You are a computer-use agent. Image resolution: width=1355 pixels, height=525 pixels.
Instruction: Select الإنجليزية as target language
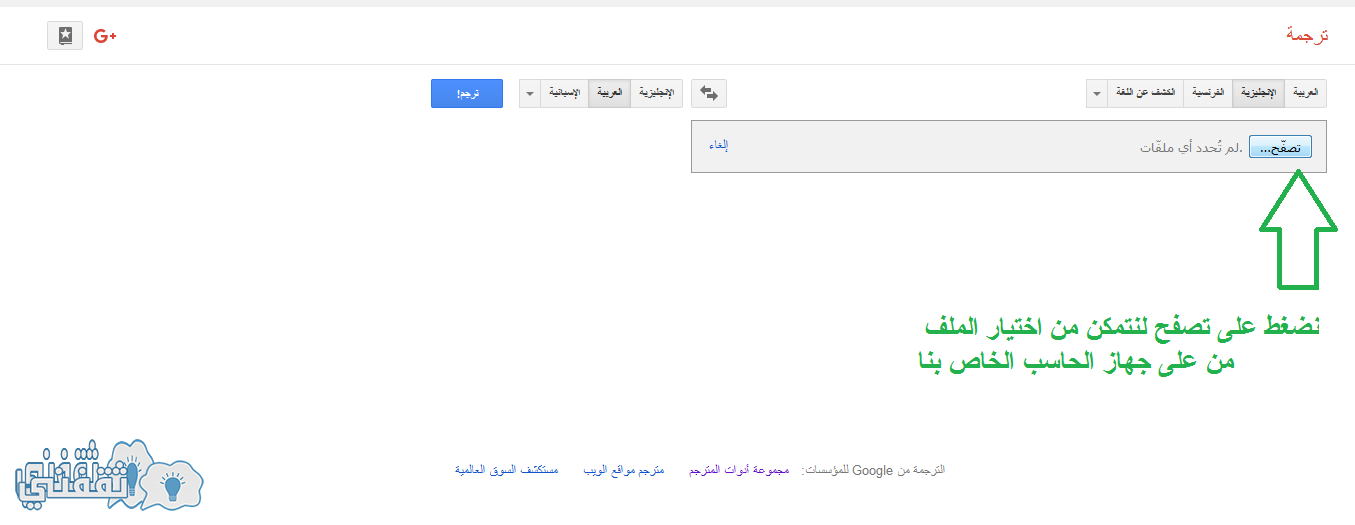coord(656,93)
